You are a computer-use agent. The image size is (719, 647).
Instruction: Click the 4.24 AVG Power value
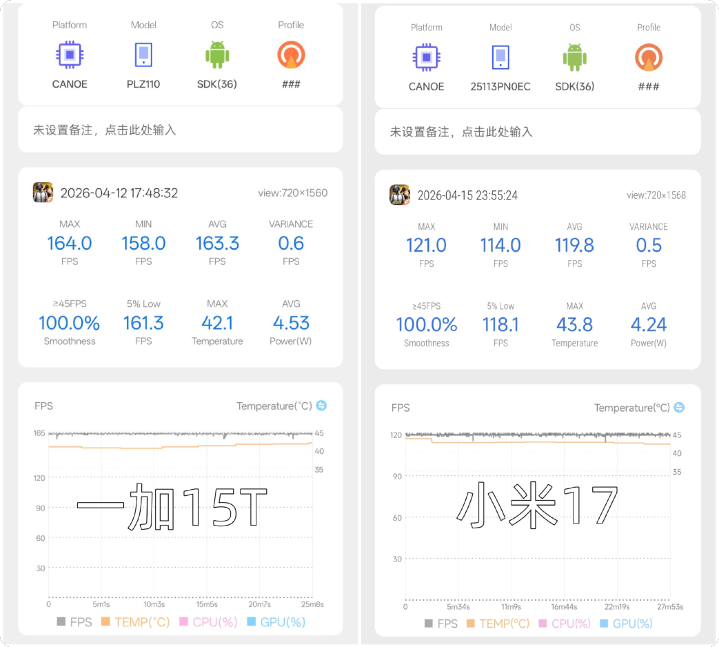click(648, 325)
